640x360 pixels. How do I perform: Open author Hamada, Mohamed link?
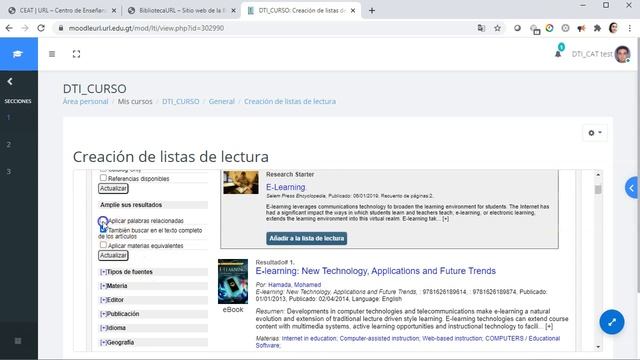coord(295,284)
